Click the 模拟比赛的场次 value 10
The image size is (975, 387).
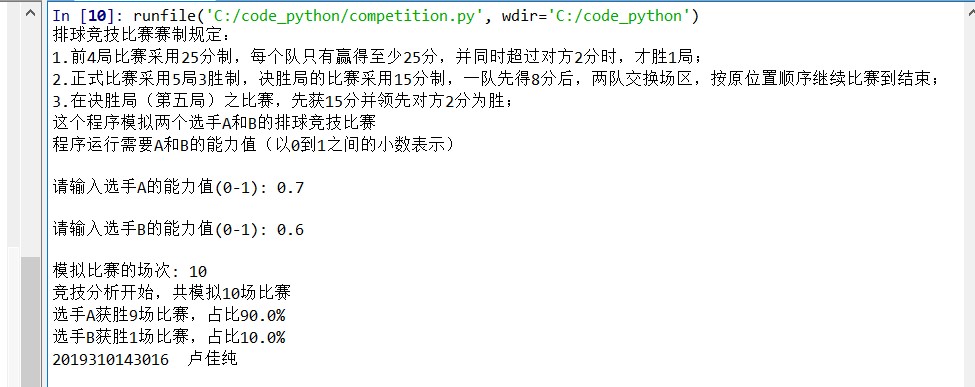[x=198, y=271]
